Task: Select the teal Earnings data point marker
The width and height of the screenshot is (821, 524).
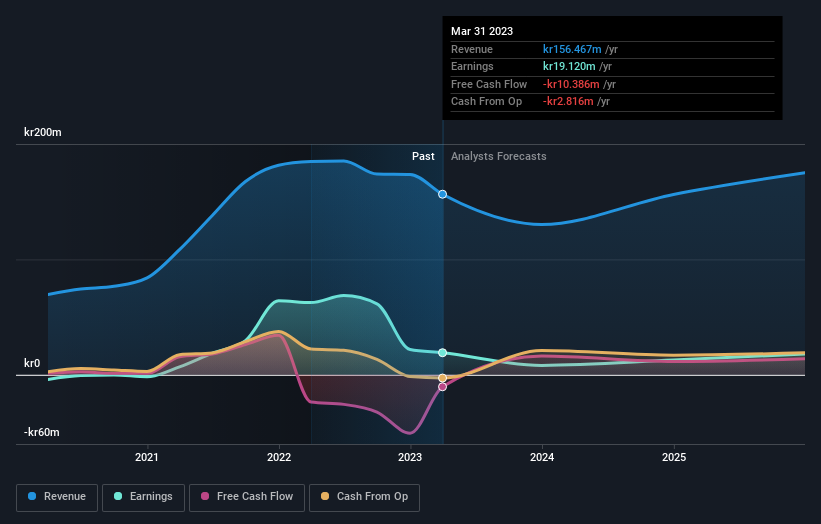Action: pyautogui.click(x=442, y=353)
